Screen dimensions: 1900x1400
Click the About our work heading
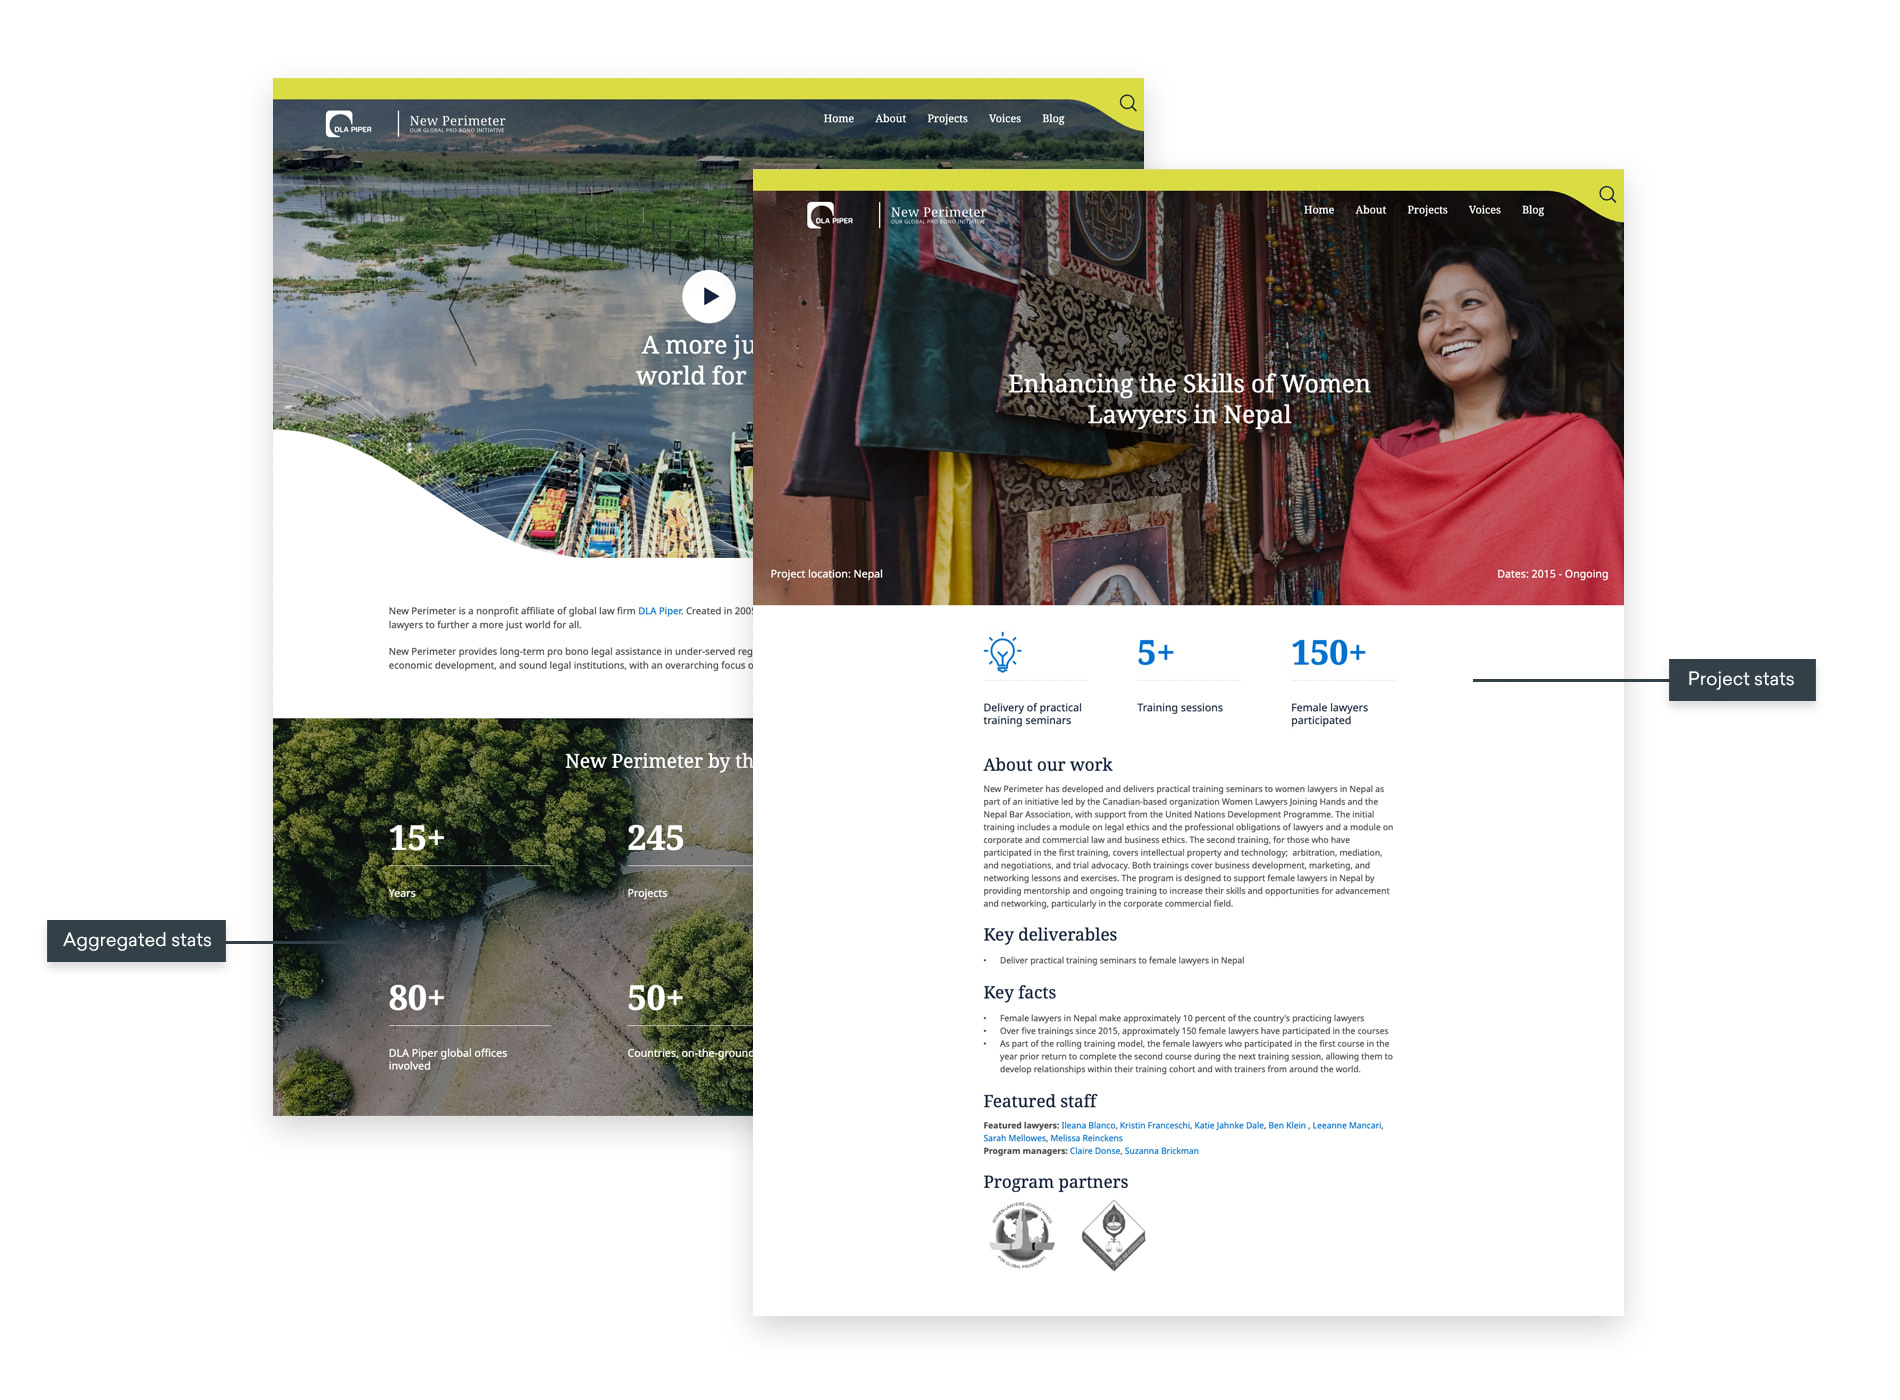click(x=1047, y=765)
